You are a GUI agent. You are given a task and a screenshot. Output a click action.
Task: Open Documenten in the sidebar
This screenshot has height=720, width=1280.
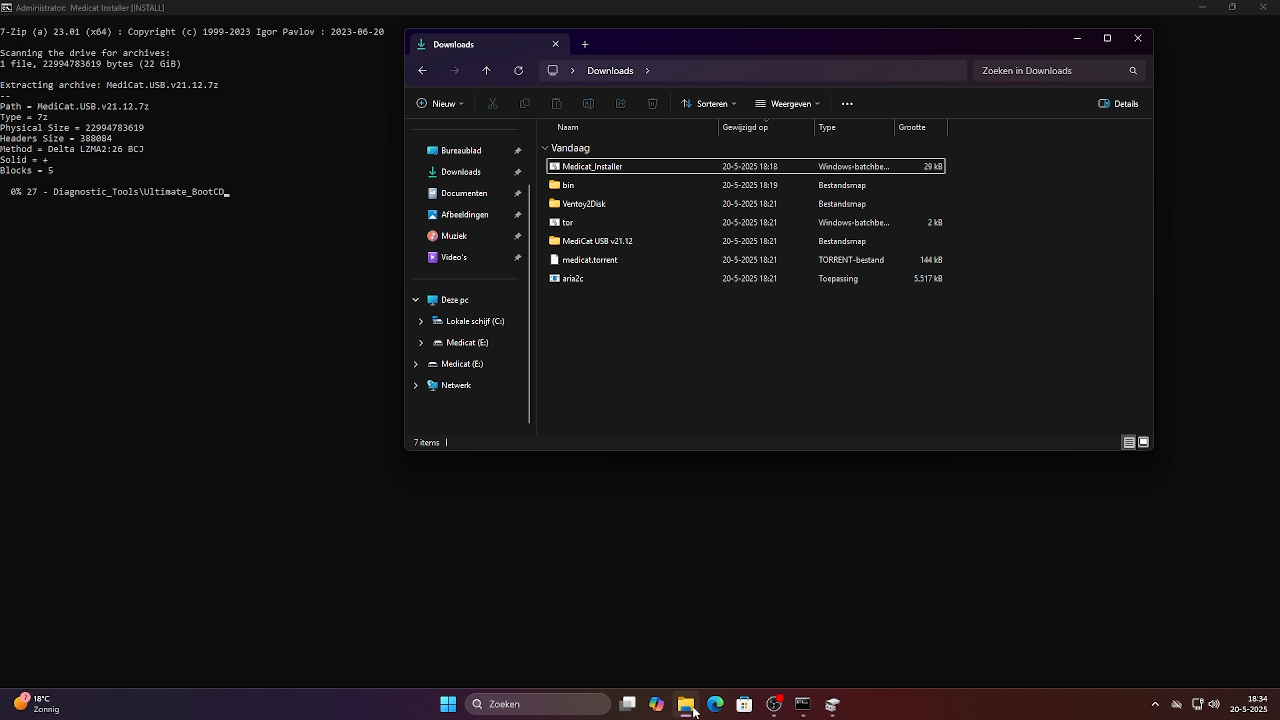(464, 193)
